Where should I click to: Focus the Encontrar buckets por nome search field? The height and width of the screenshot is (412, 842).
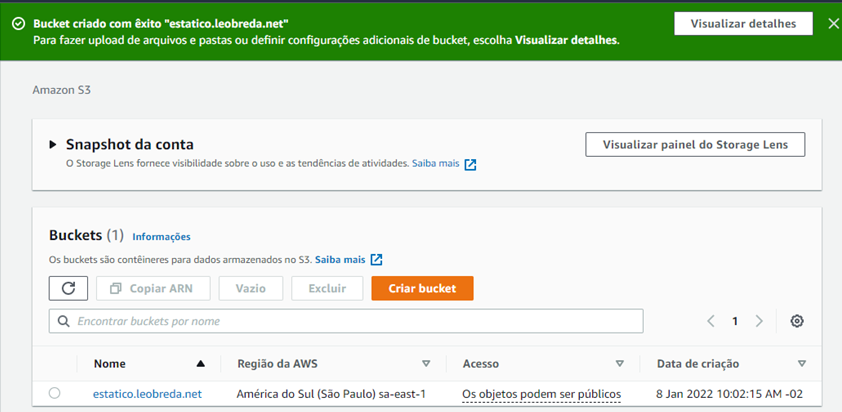(346, 321)
